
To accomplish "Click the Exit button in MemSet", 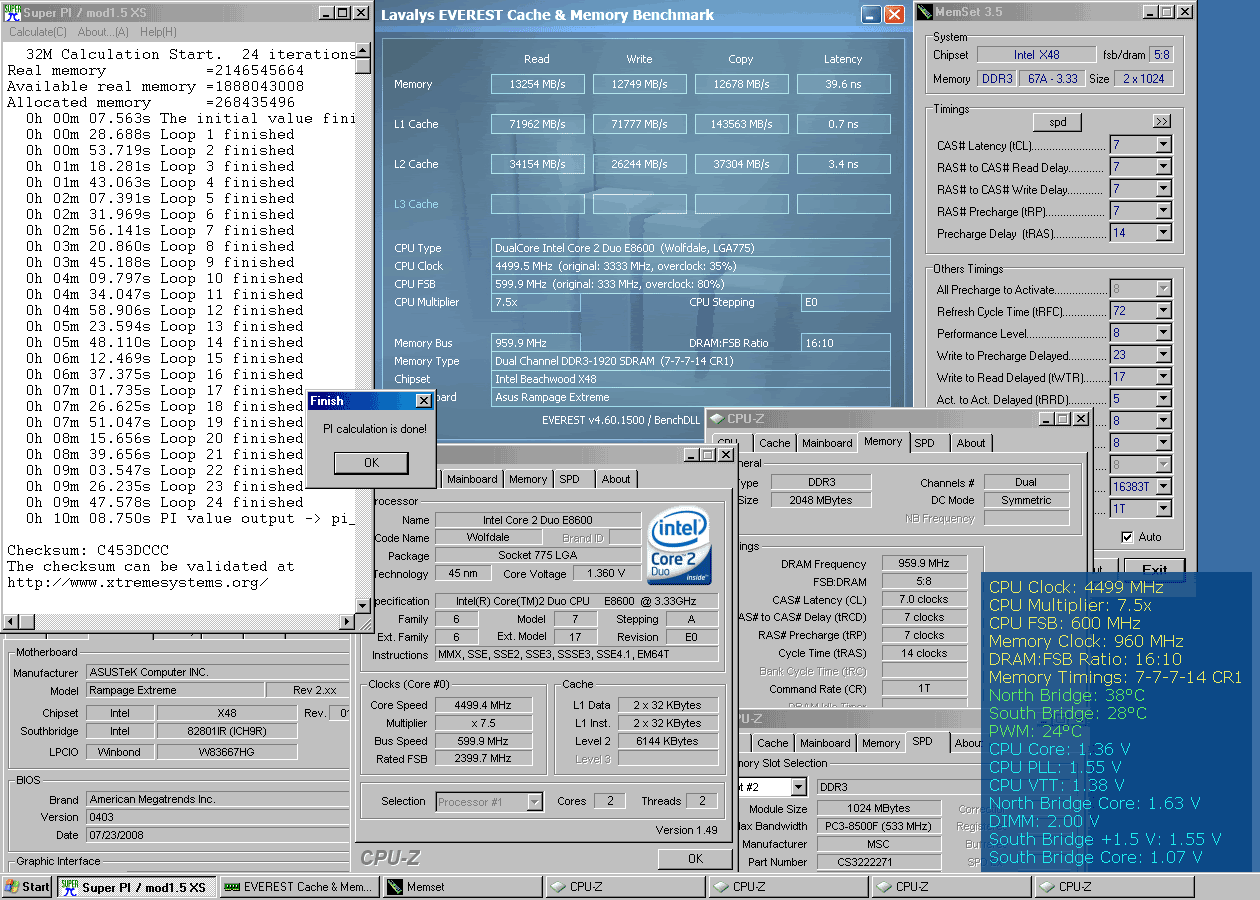I will [1154, 569].
